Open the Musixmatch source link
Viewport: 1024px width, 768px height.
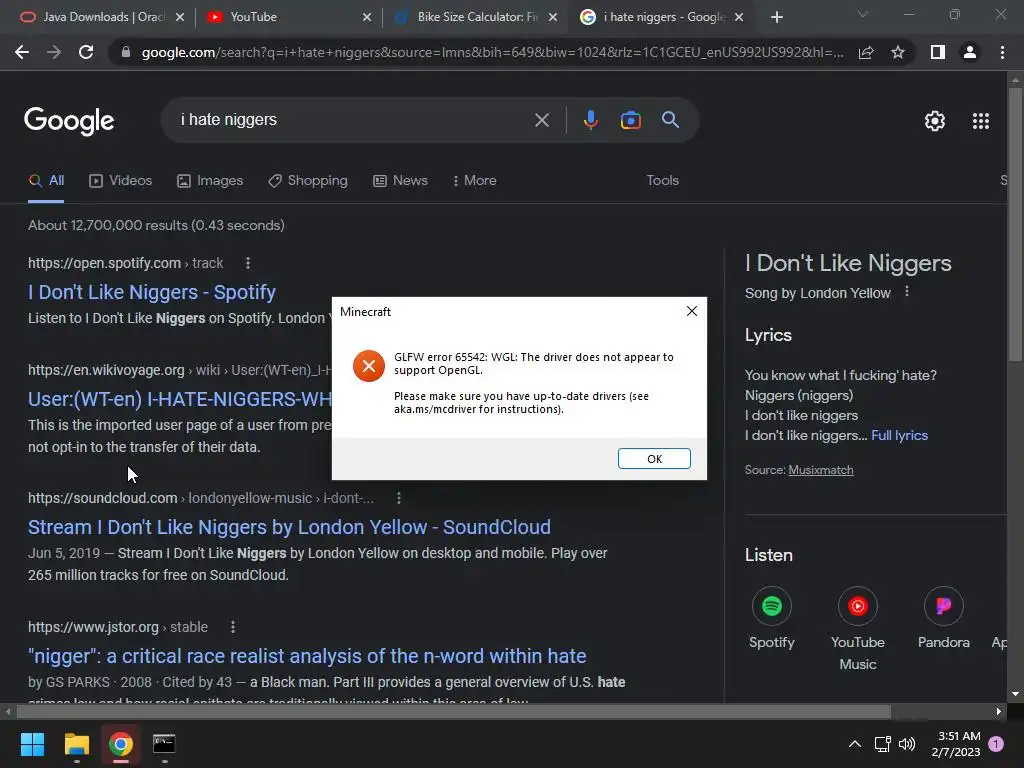pyautogui.click(x=821, y=470)
